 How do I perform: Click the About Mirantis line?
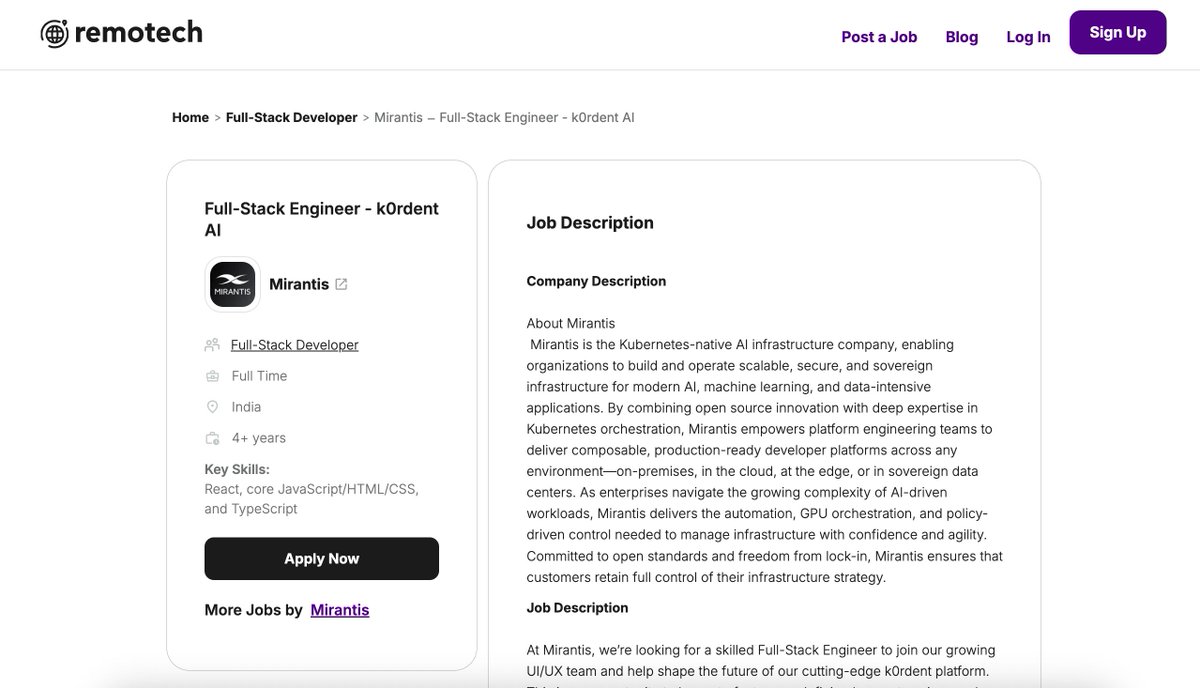tap(571, 323)
